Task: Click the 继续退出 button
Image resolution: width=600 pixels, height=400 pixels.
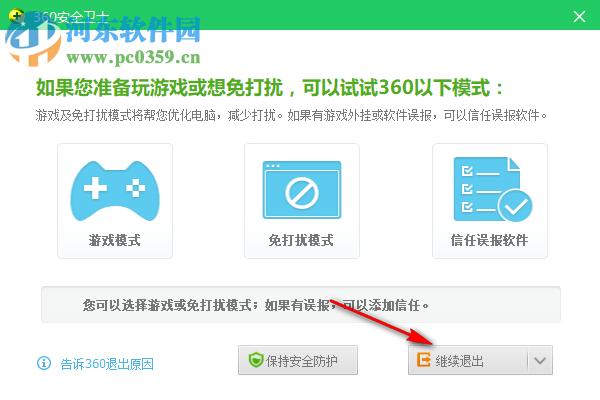Action: point(468,360)
